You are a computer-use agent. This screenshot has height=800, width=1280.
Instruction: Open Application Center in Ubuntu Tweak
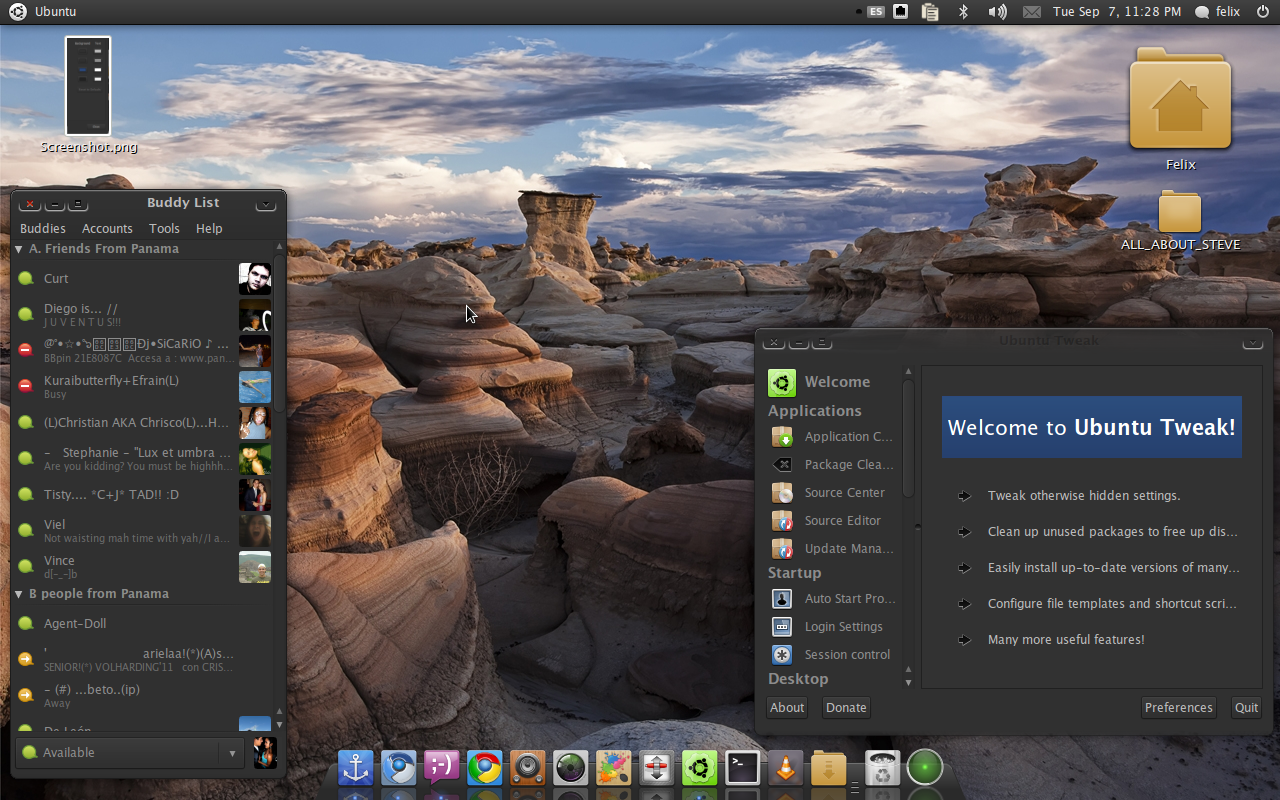click(833, 437)
